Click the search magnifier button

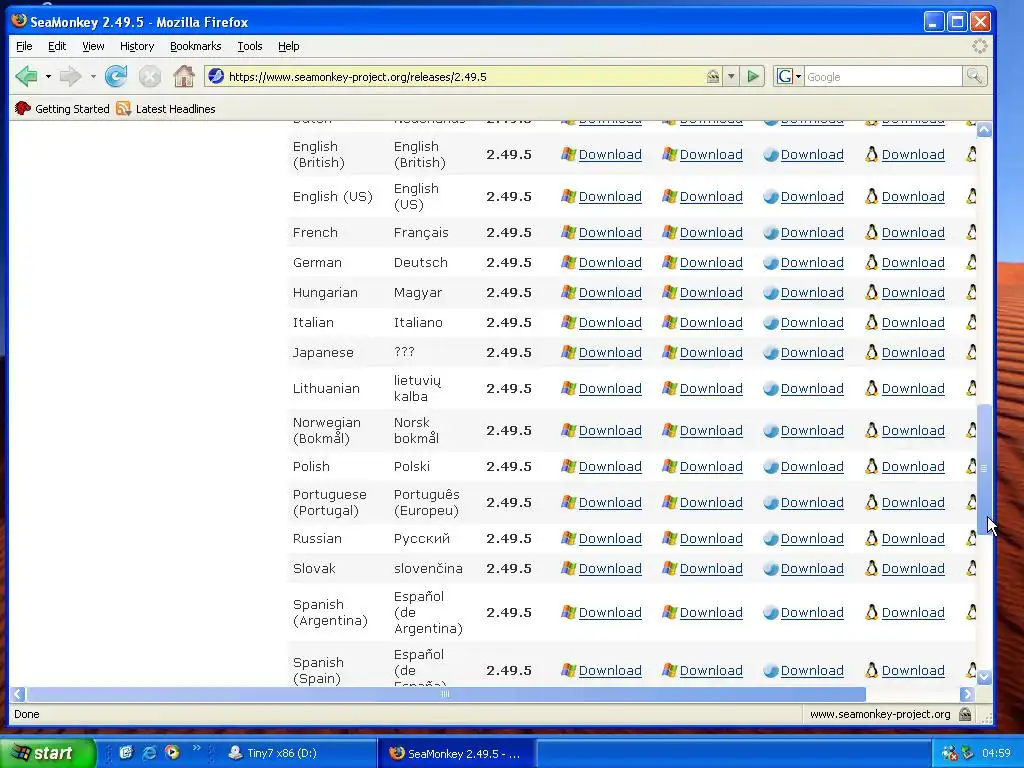974,76
